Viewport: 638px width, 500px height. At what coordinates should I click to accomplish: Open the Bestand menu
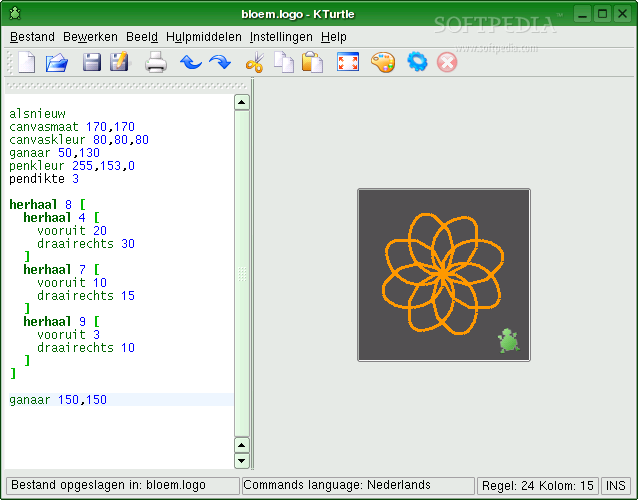tap(32, 36)
